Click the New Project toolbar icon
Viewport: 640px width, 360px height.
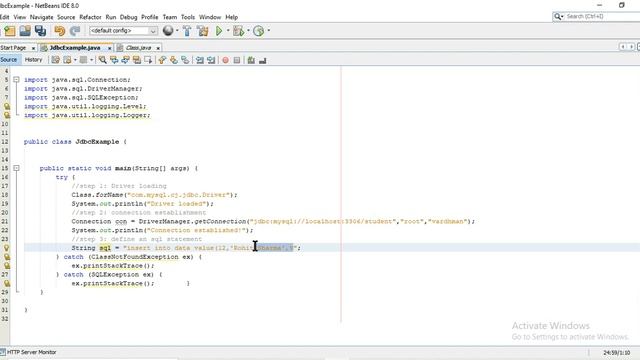pyautogui.click(x=9, y=31)
